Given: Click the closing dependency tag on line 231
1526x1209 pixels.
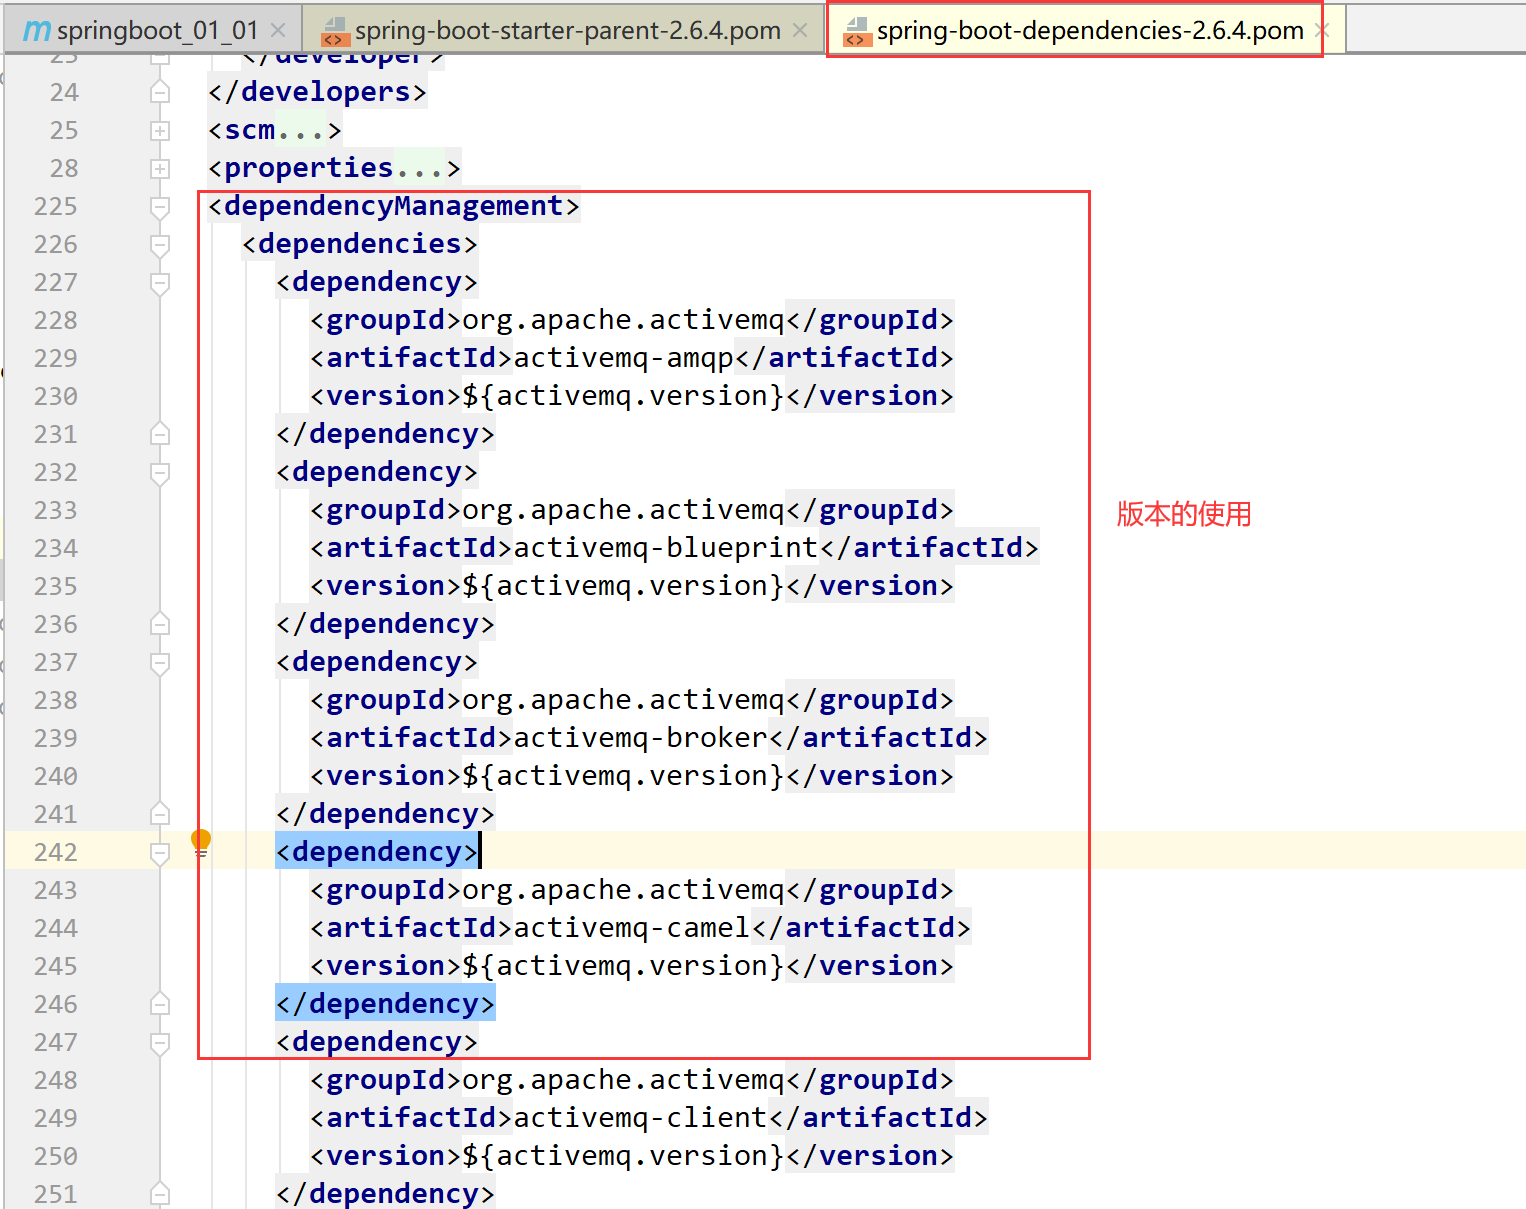Looking at the screenshot, I should [385, 434].
